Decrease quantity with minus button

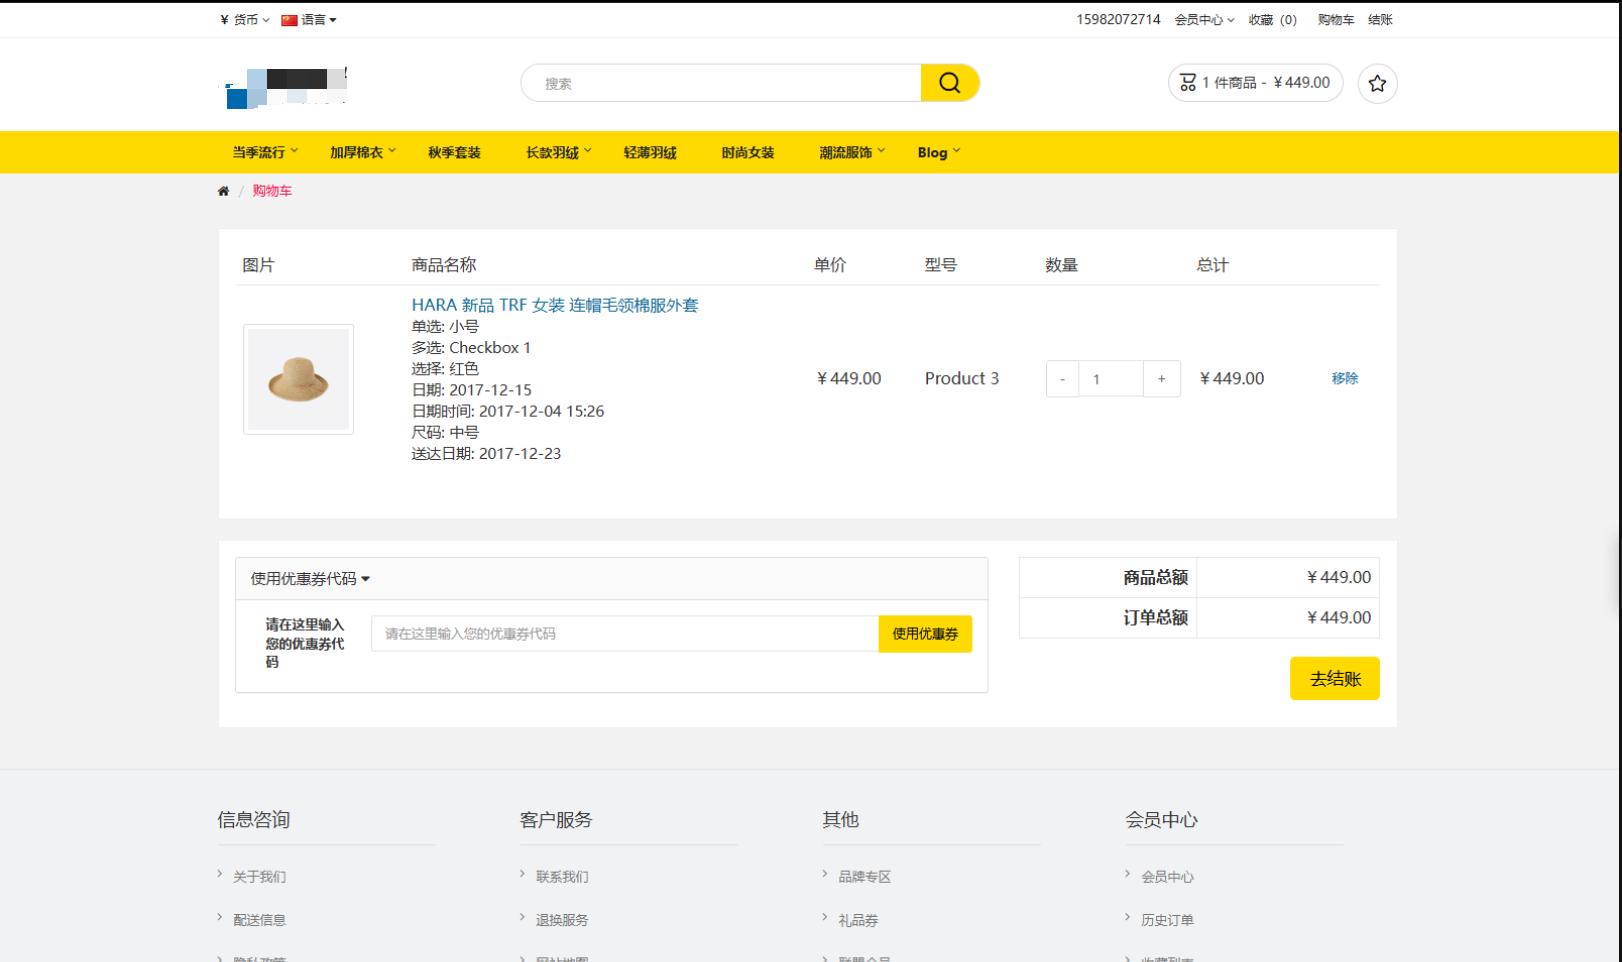1062,379
